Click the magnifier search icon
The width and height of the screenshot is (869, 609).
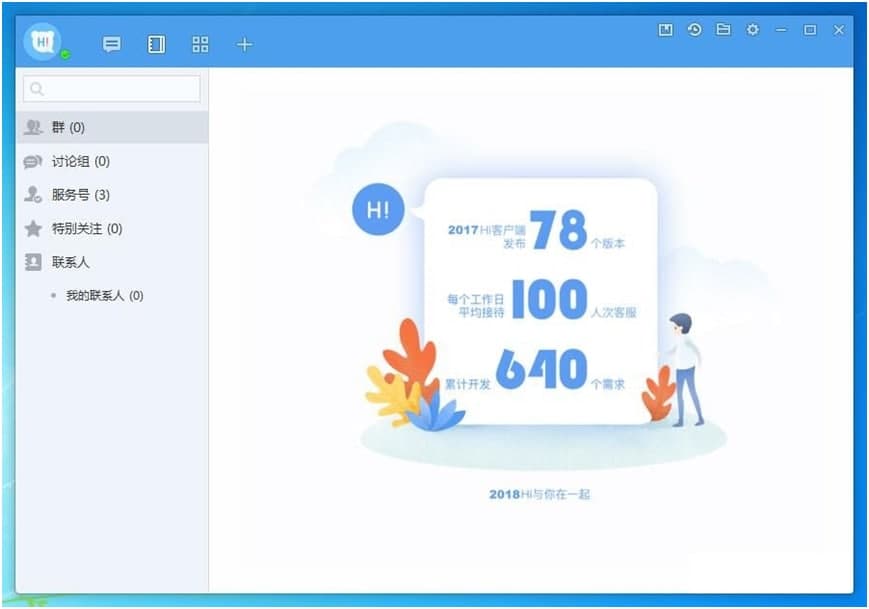(x=37, y=89)
